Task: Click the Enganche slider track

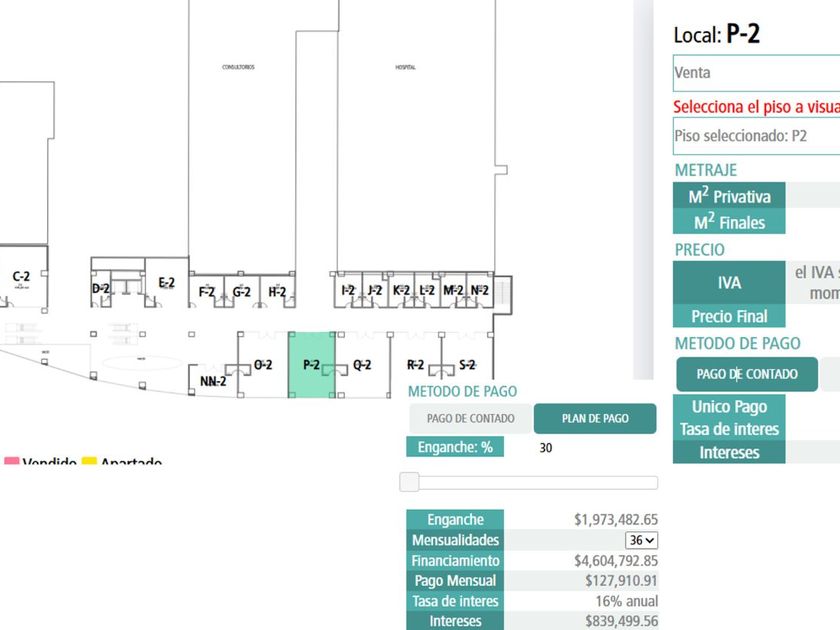Action: [x=529, y=483]
